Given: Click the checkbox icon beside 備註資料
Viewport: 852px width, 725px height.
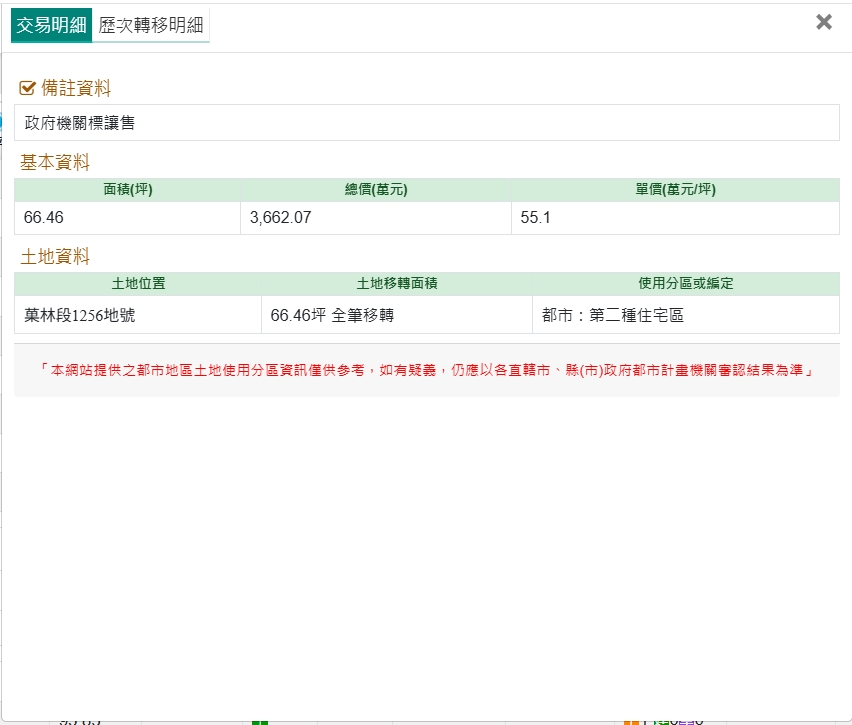Looking at the screenshot, I should click(27, 88).
